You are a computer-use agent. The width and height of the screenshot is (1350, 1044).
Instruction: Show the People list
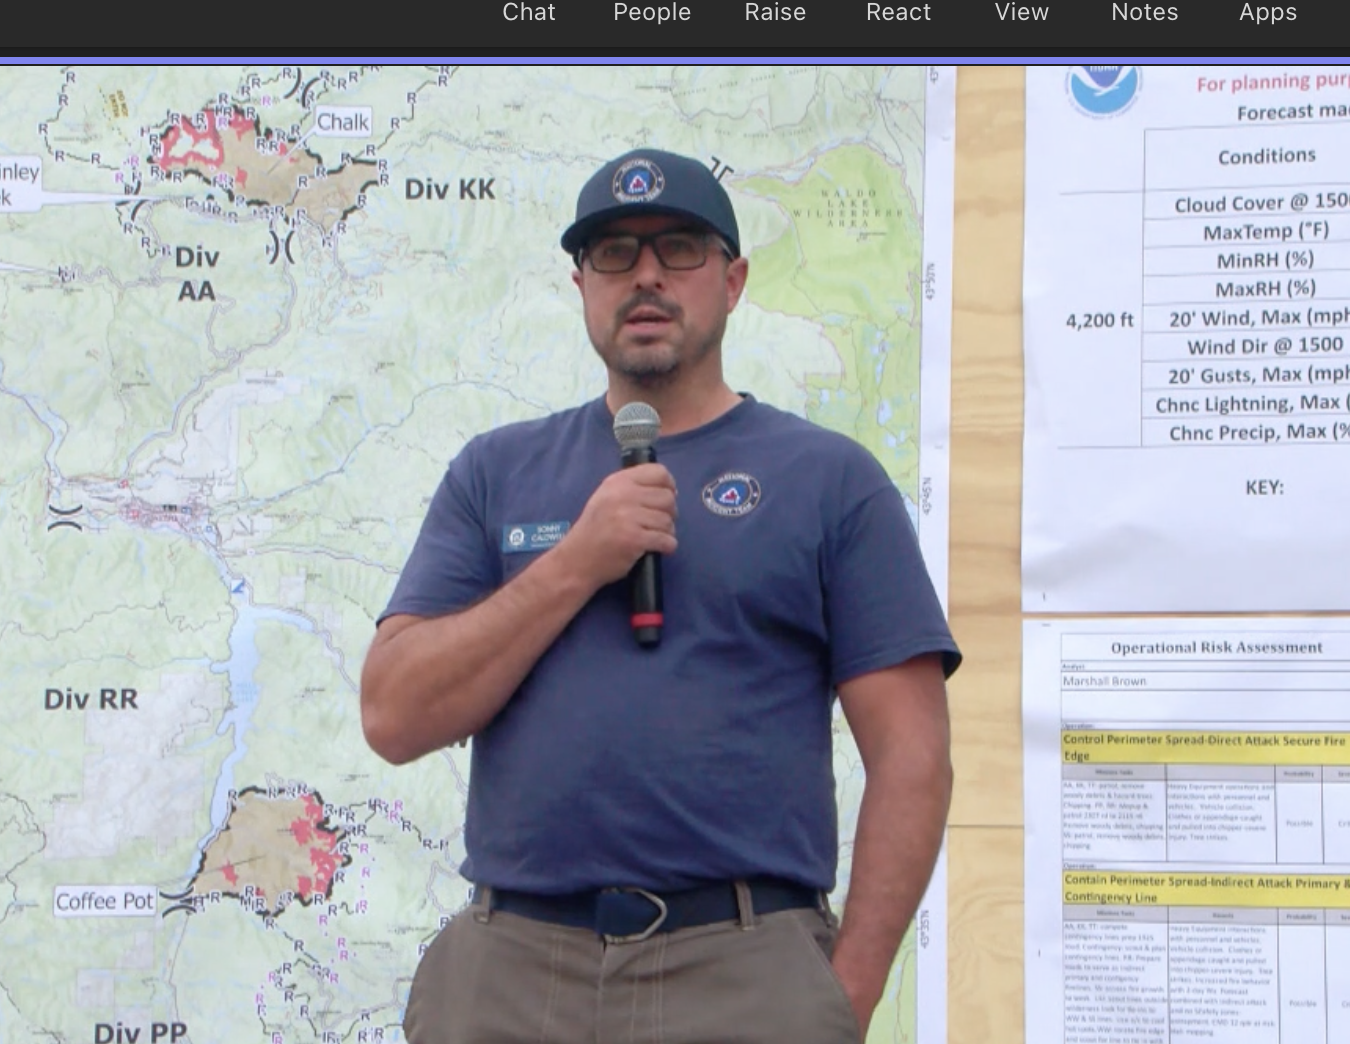(x=652, y=13)
